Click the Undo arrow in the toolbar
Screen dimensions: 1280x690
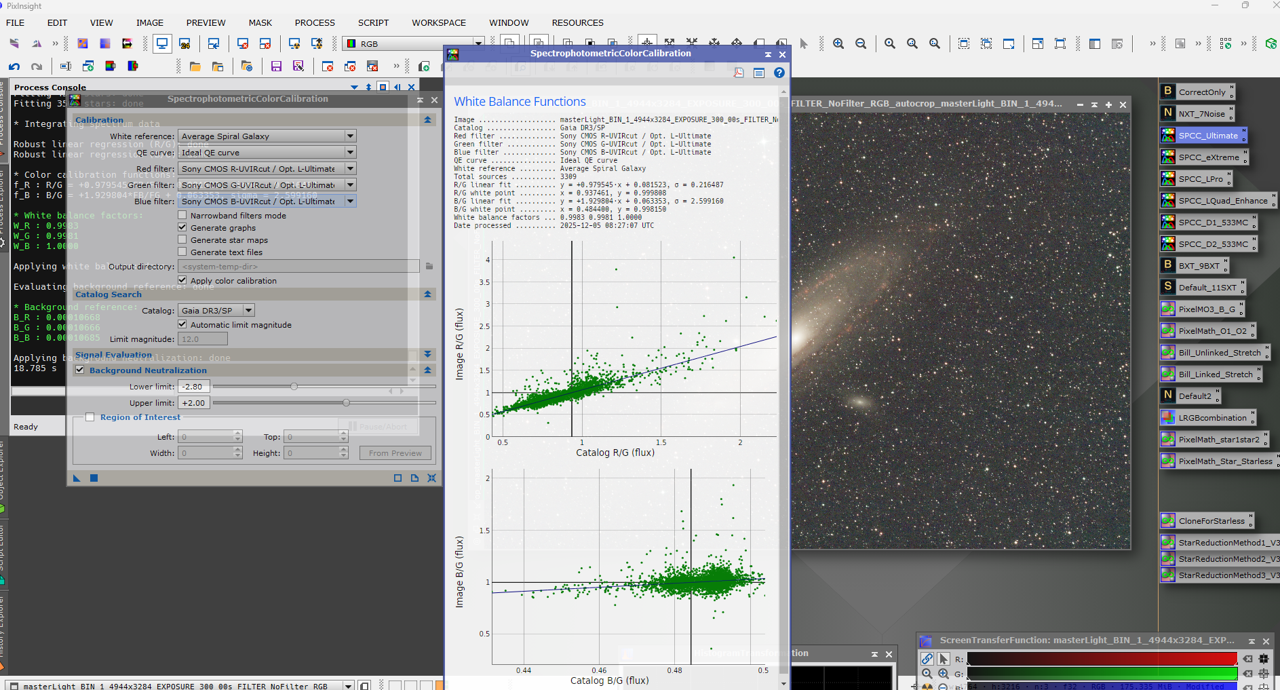14,67
